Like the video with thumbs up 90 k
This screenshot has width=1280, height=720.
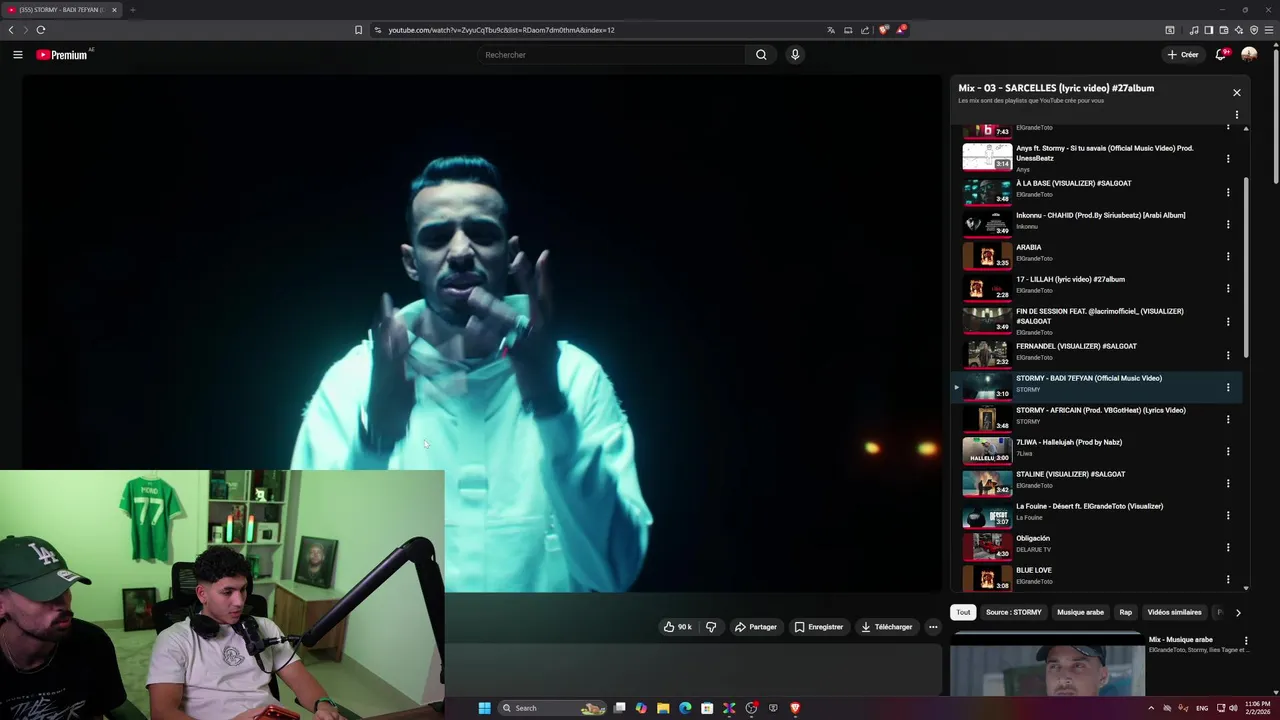coord(678,627)
